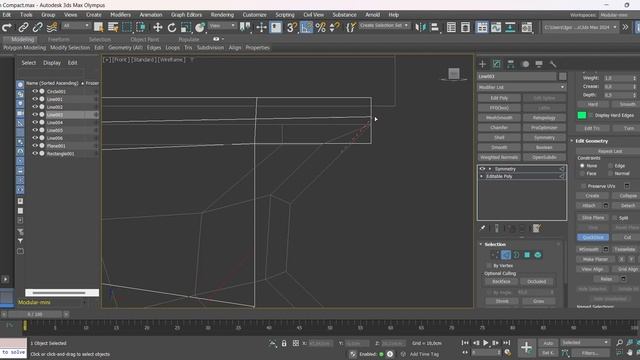Toggle the 3D Snaps icon
The height and width of the screenshot is (360, 640).
[x=291, y=27]
